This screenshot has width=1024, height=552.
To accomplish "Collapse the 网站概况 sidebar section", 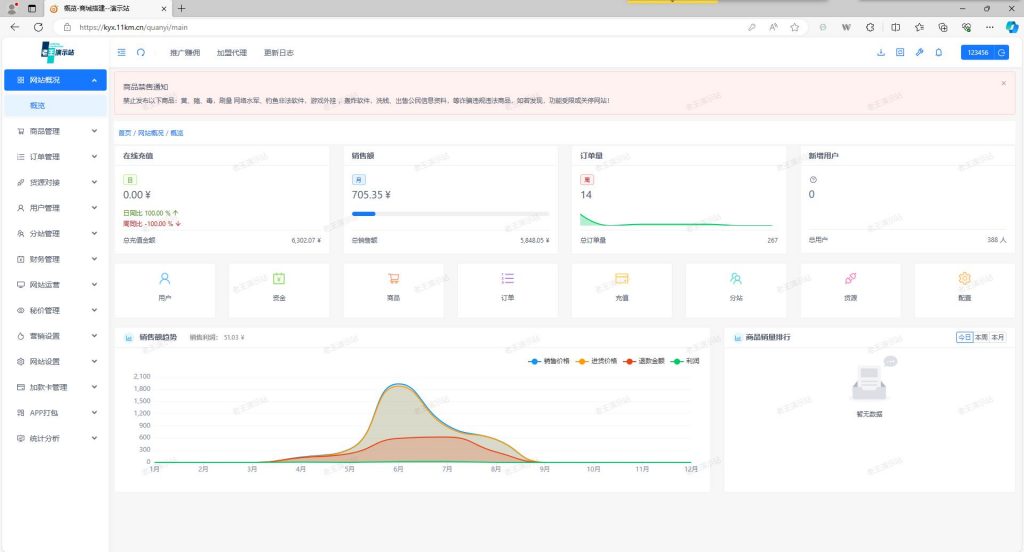I will pyautogui.click(x=55, y=80).
